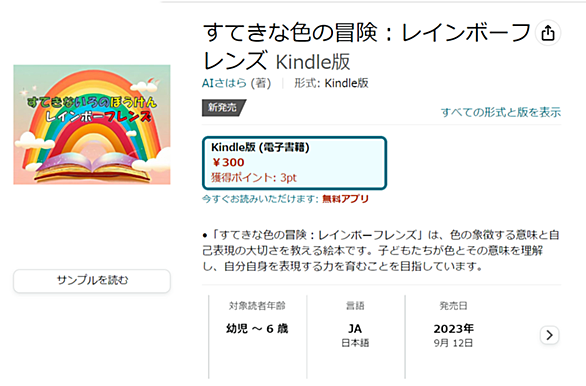Open the rainbow book cover image
Image resolution: width=586 pixels, height=386 pixels.
pos(92,124)
